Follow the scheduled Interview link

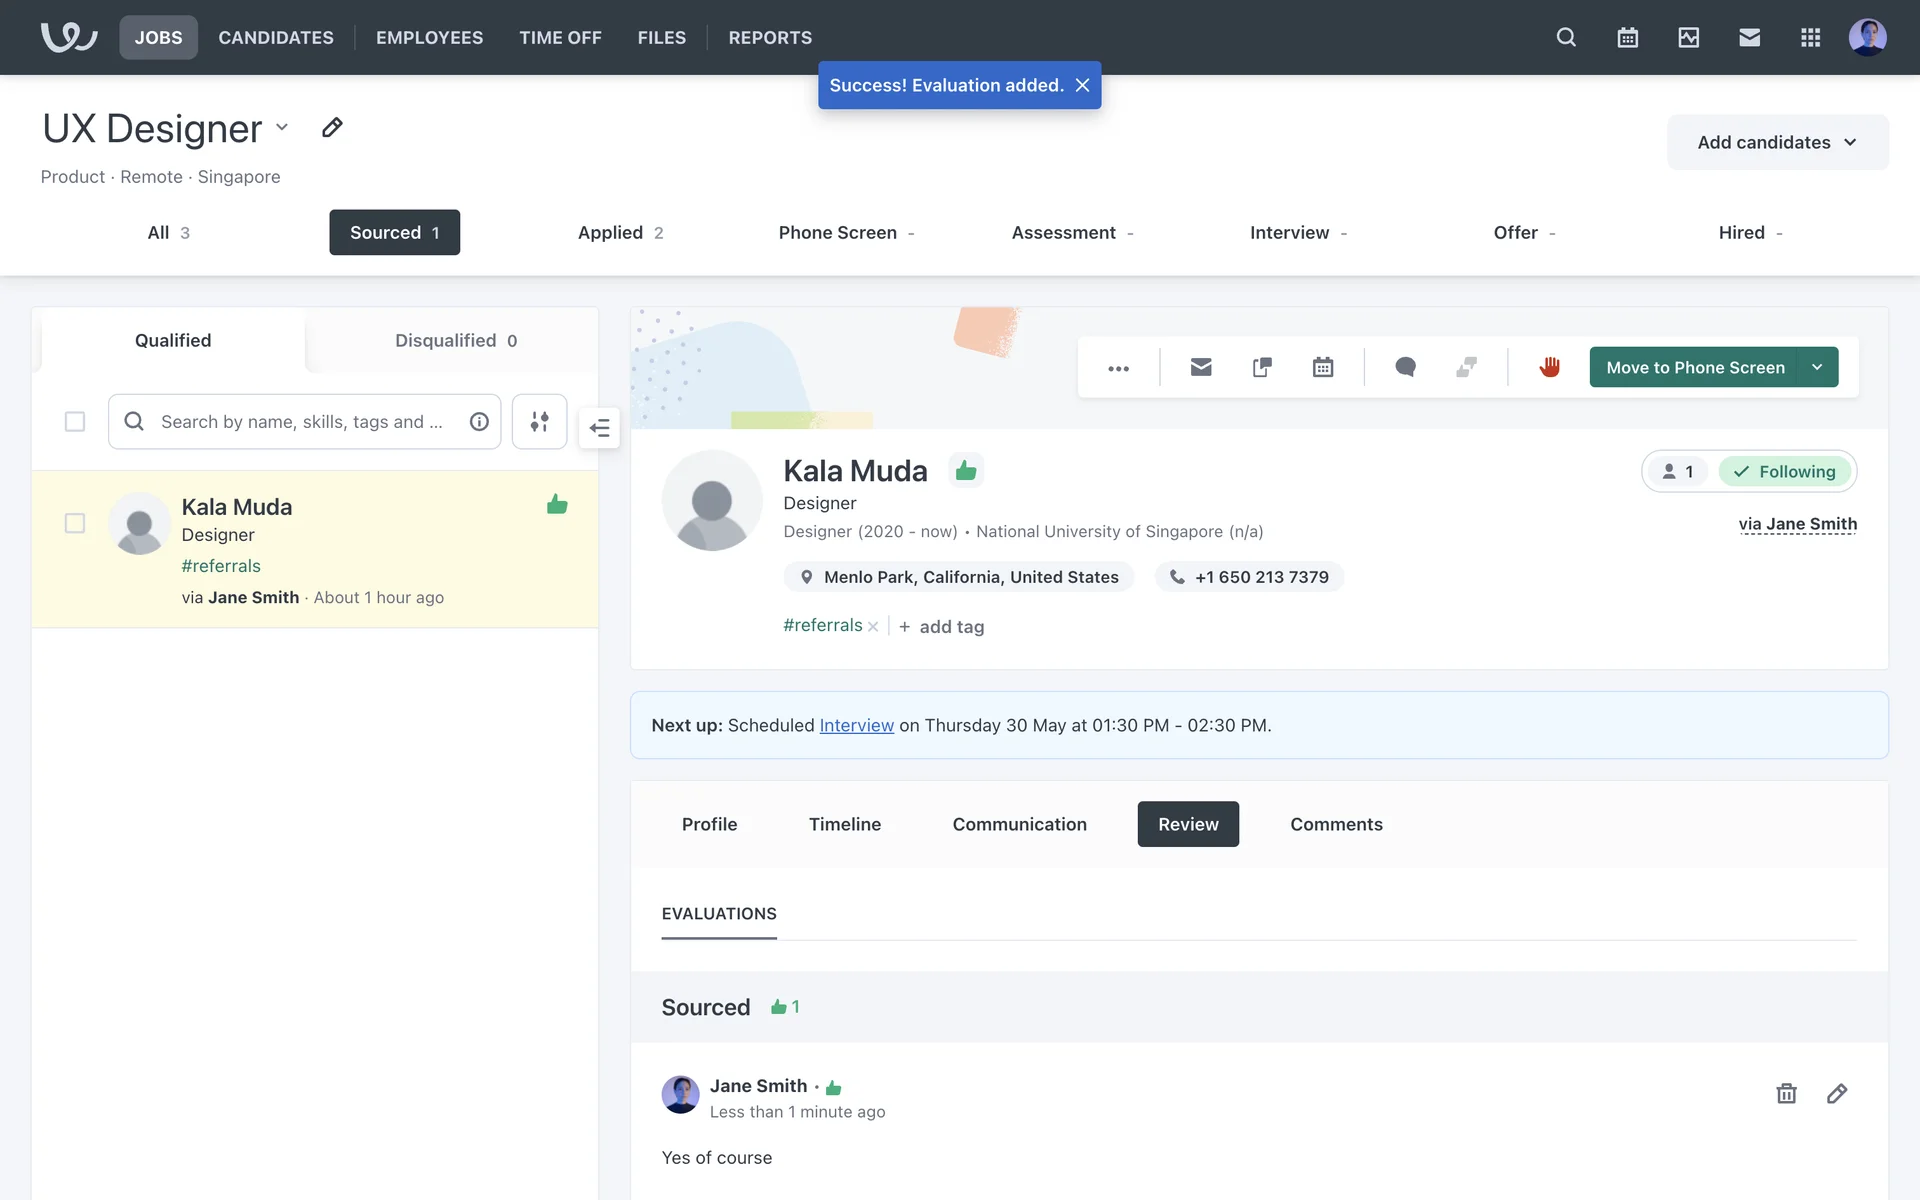click(x=856, y=725)
